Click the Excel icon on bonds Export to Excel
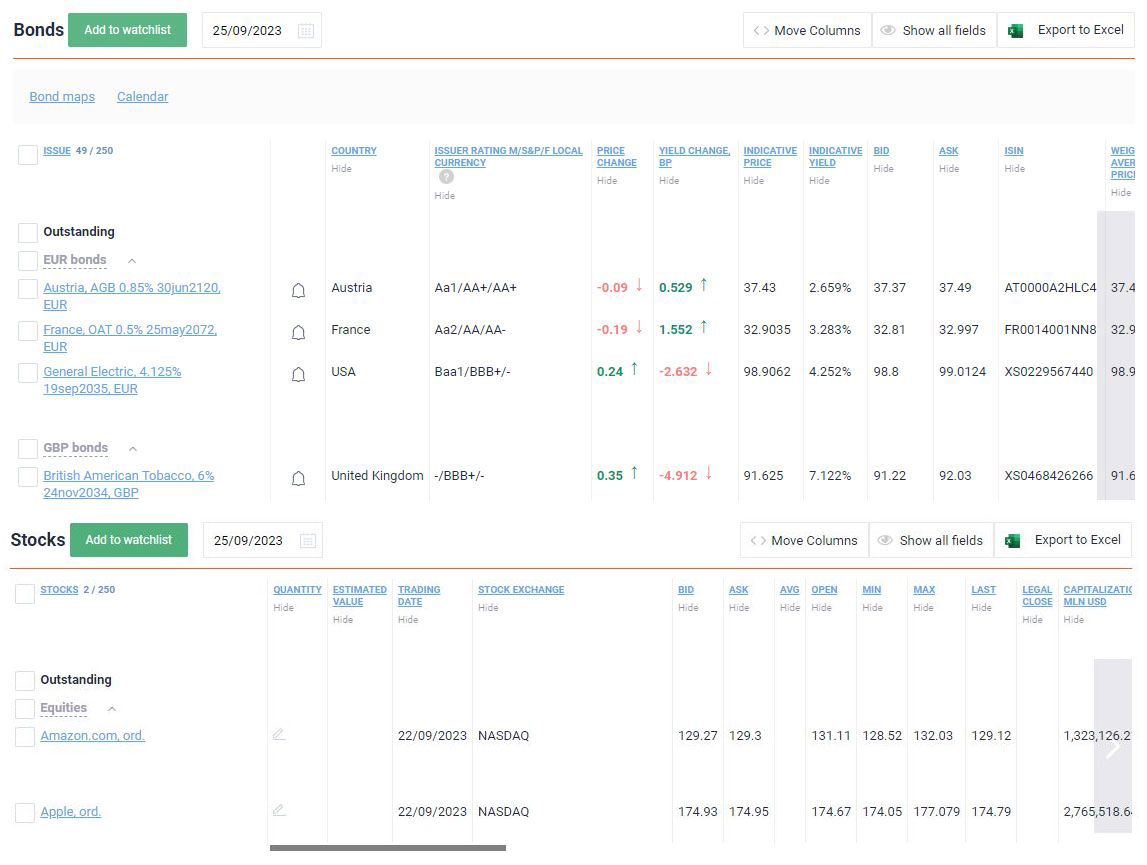The image size is (1147, 865). coord(1015,30)
